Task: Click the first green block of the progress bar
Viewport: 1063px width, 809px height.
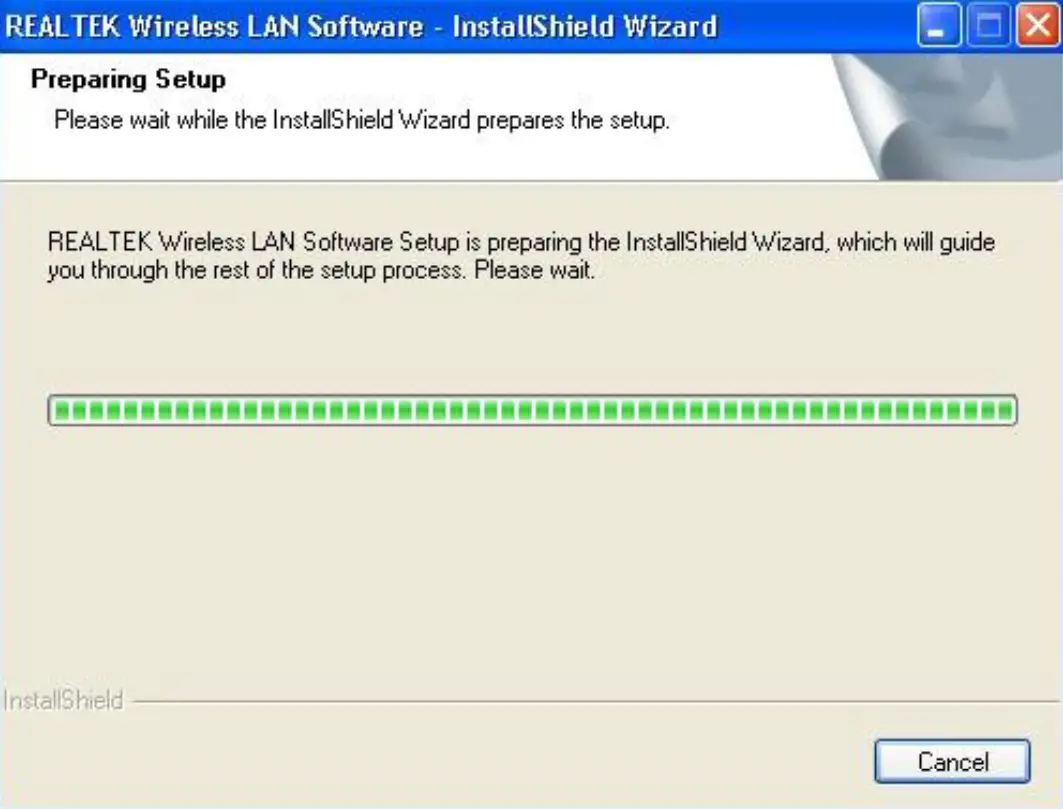Action: pyautogui.click(x=62, y=410)
